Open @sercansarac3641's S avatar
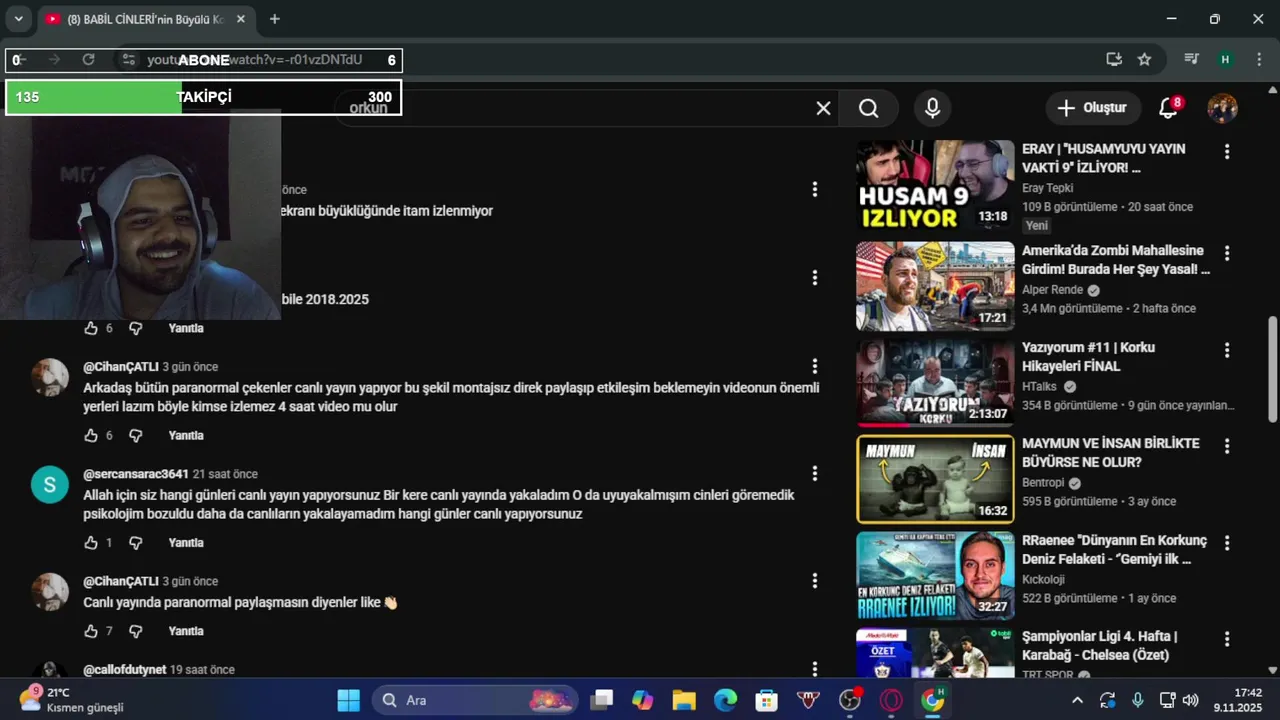This screenshot has height=720, width=1280. pyautogui.click(x=49, y=485)
